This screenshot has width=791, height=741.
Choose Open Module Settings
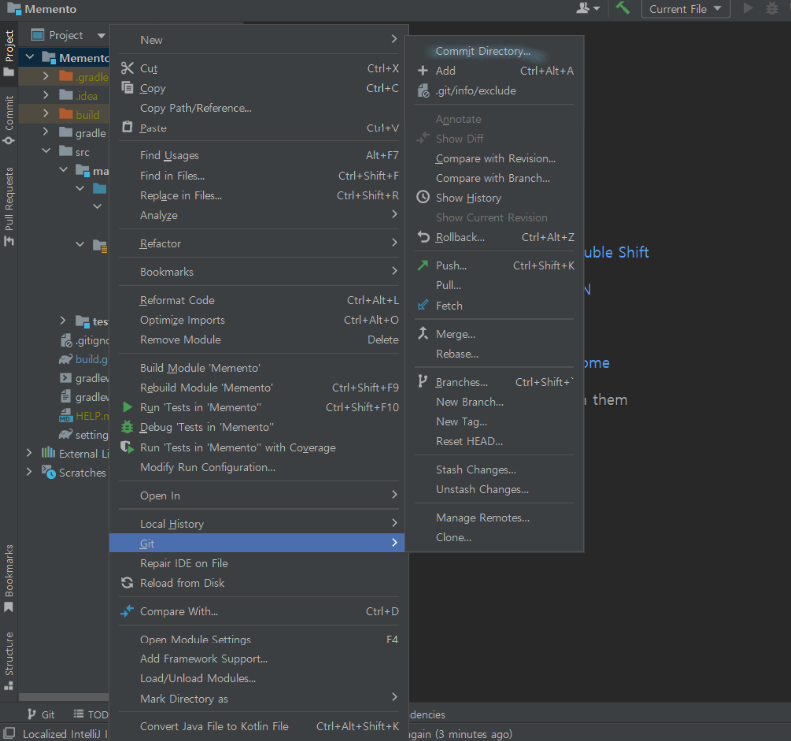click(x=257, y=639)
